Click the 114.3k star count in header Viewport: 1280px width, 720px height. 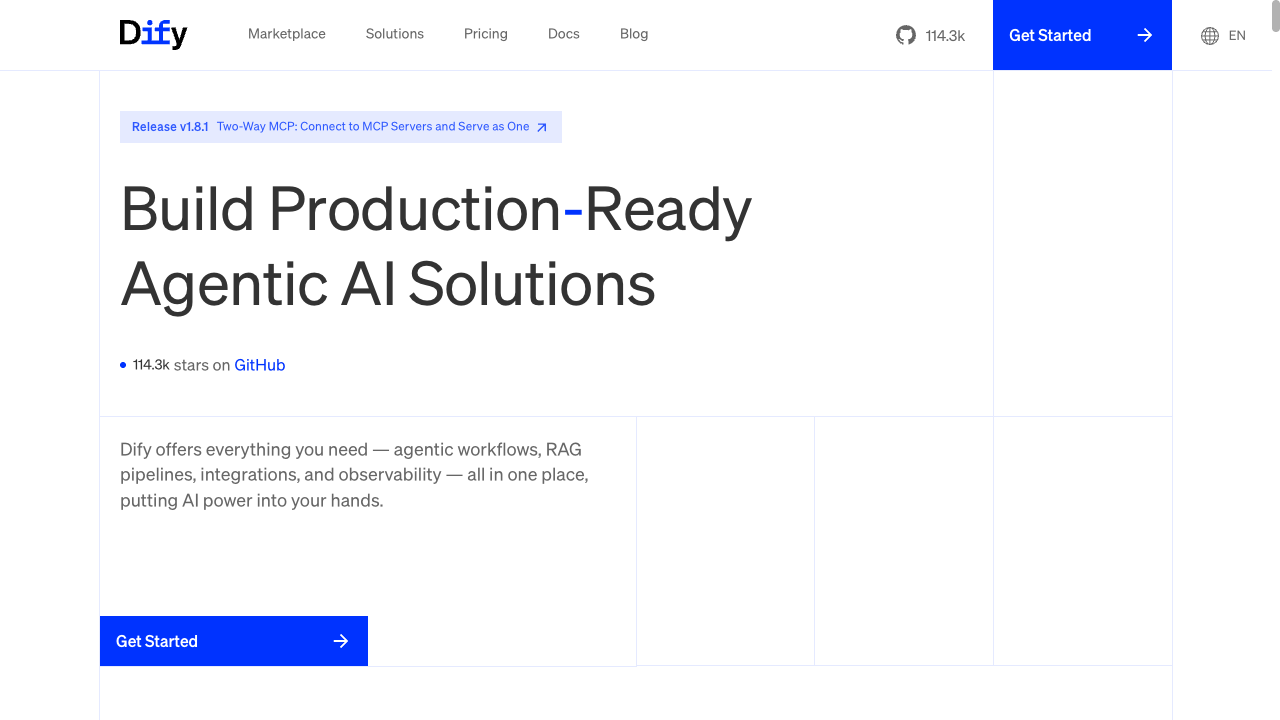[945, 36]
